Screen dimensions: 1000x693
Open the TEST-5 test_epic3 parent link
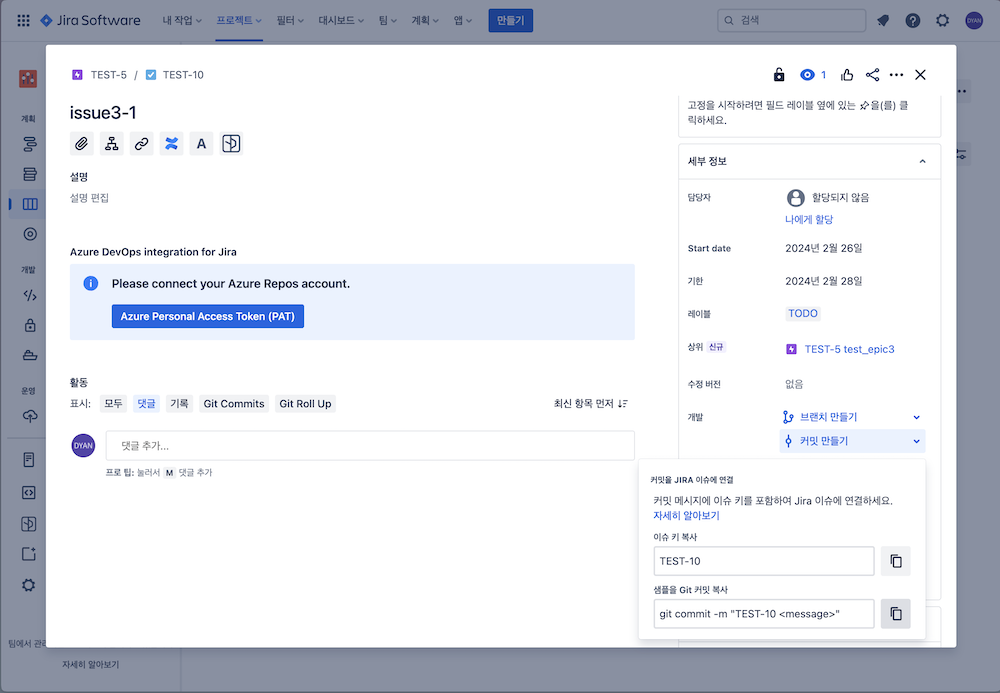[x=849, y=349]
